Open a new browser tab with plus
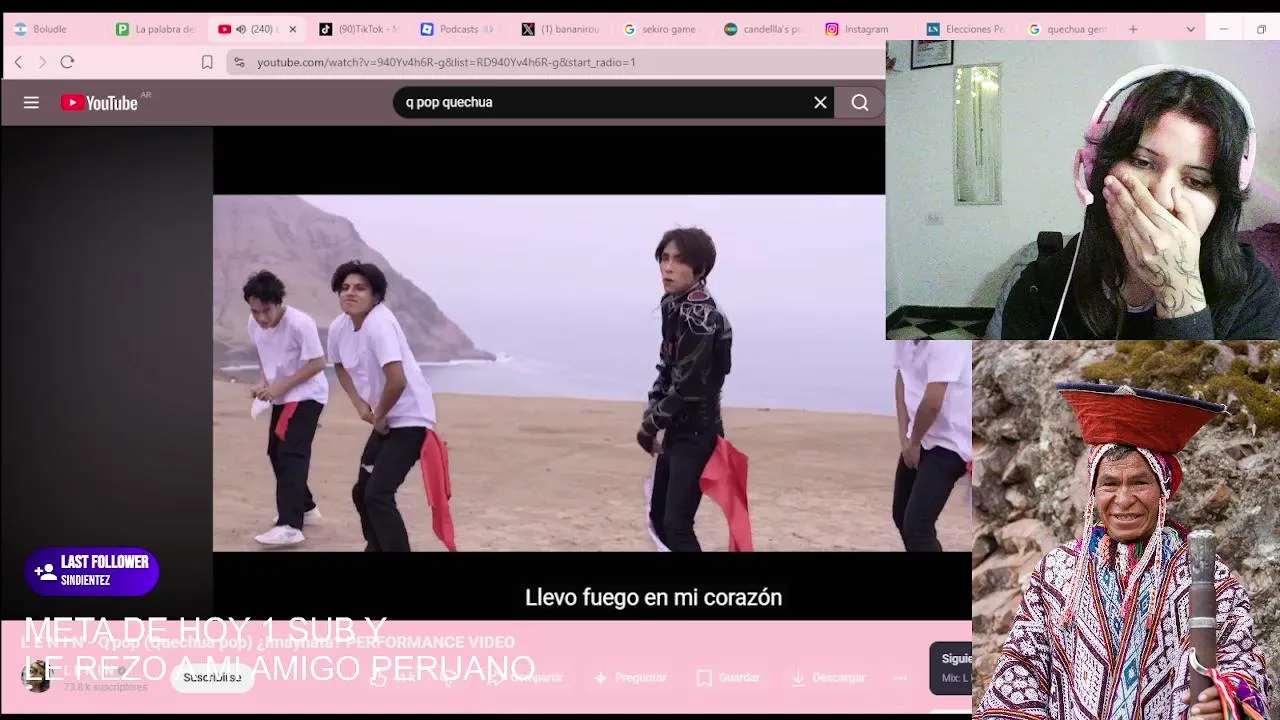Screen dimensions: 1280x720 [1133, 29]
